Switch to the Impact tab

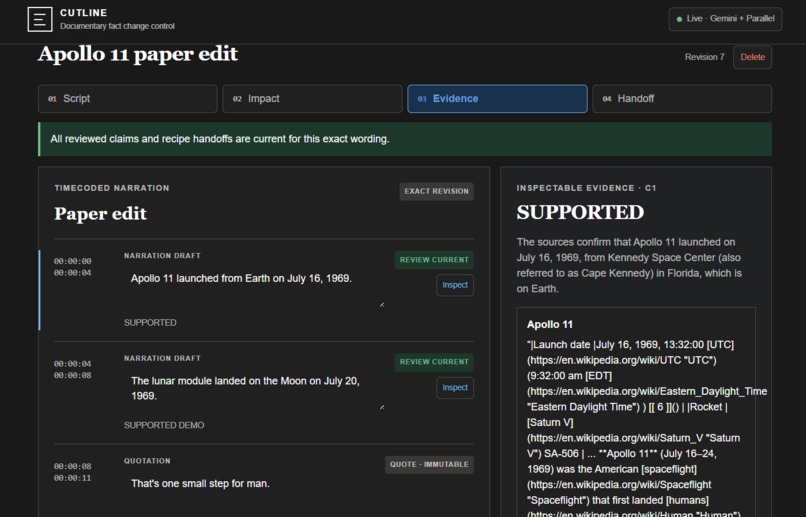[x=312, y=99]
